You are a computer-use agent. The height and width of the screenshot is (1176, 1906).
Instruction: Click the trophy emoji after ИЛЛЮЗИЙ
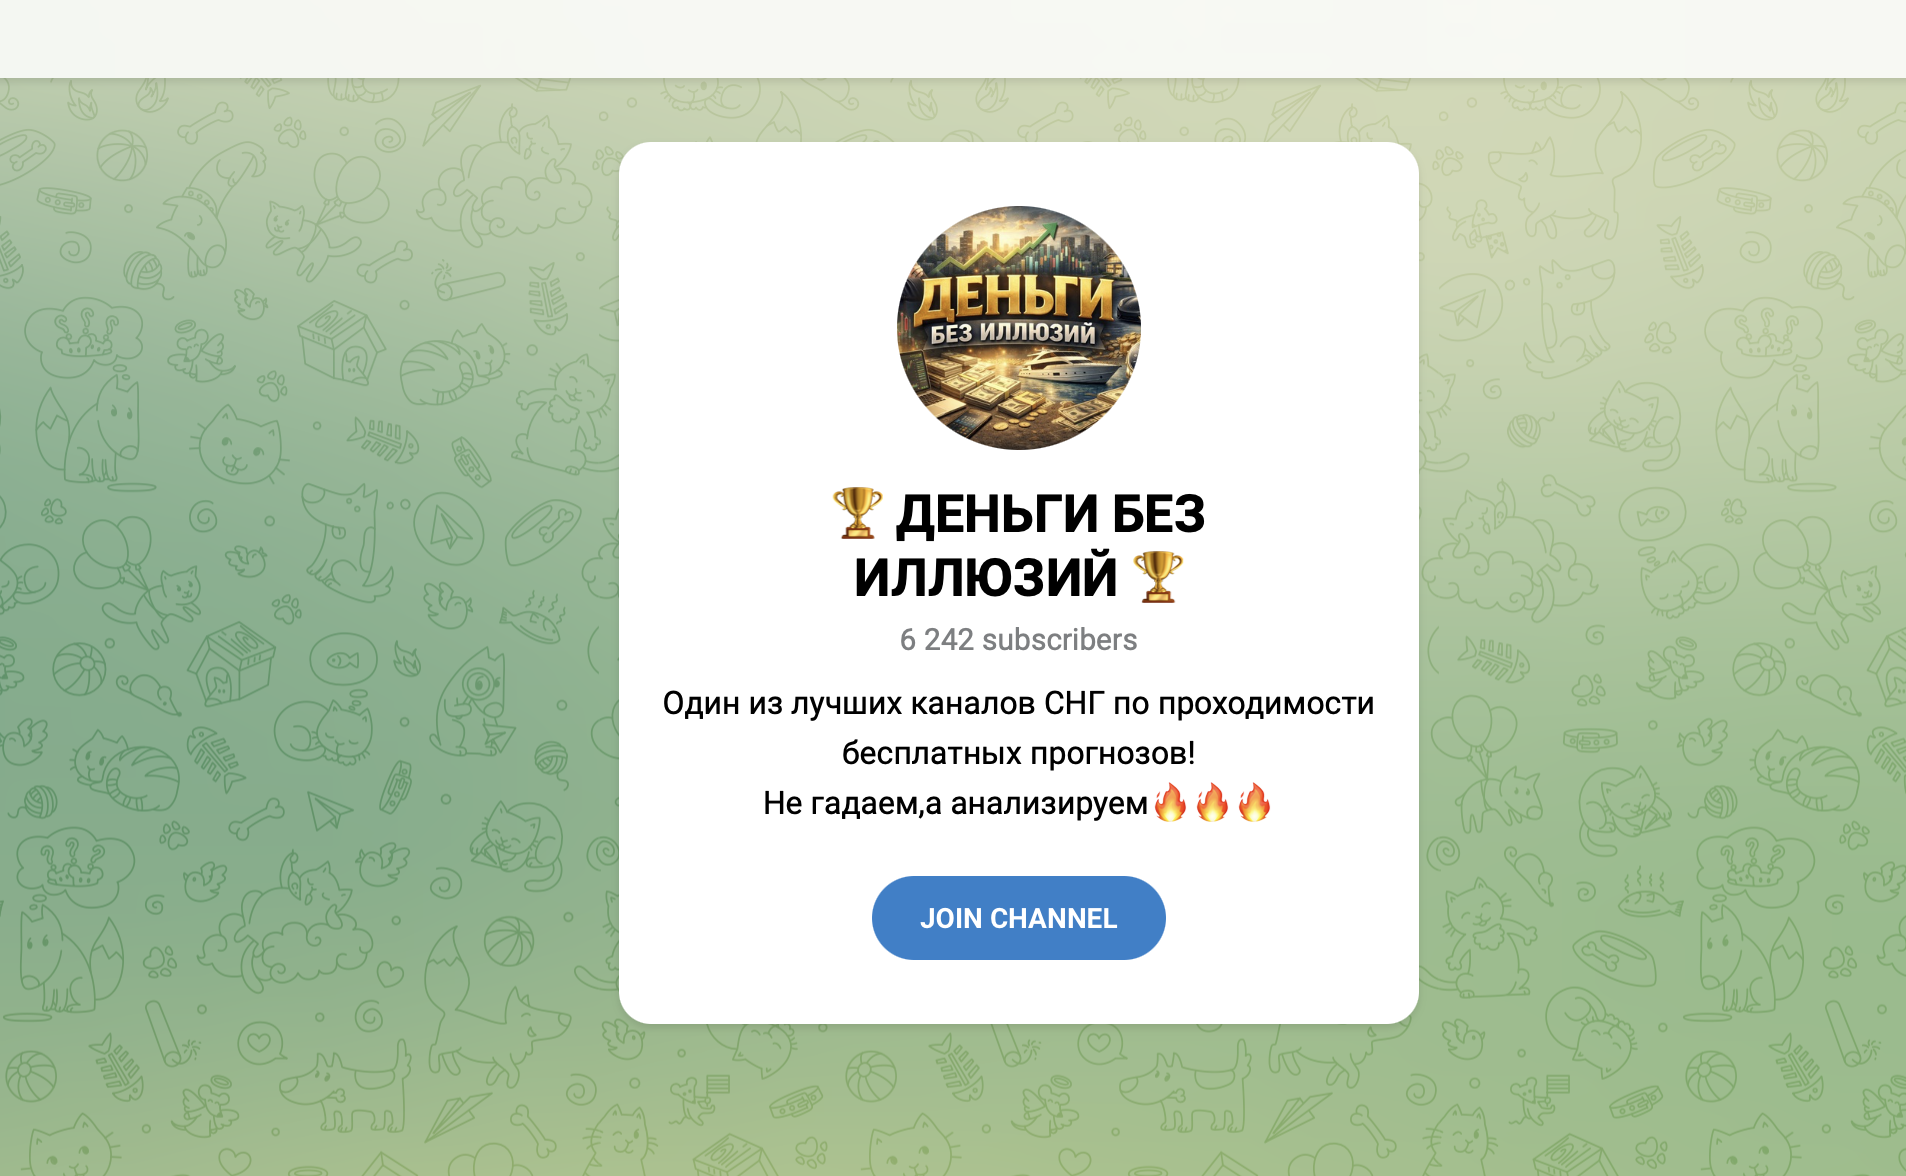[x=1158, y=577]
